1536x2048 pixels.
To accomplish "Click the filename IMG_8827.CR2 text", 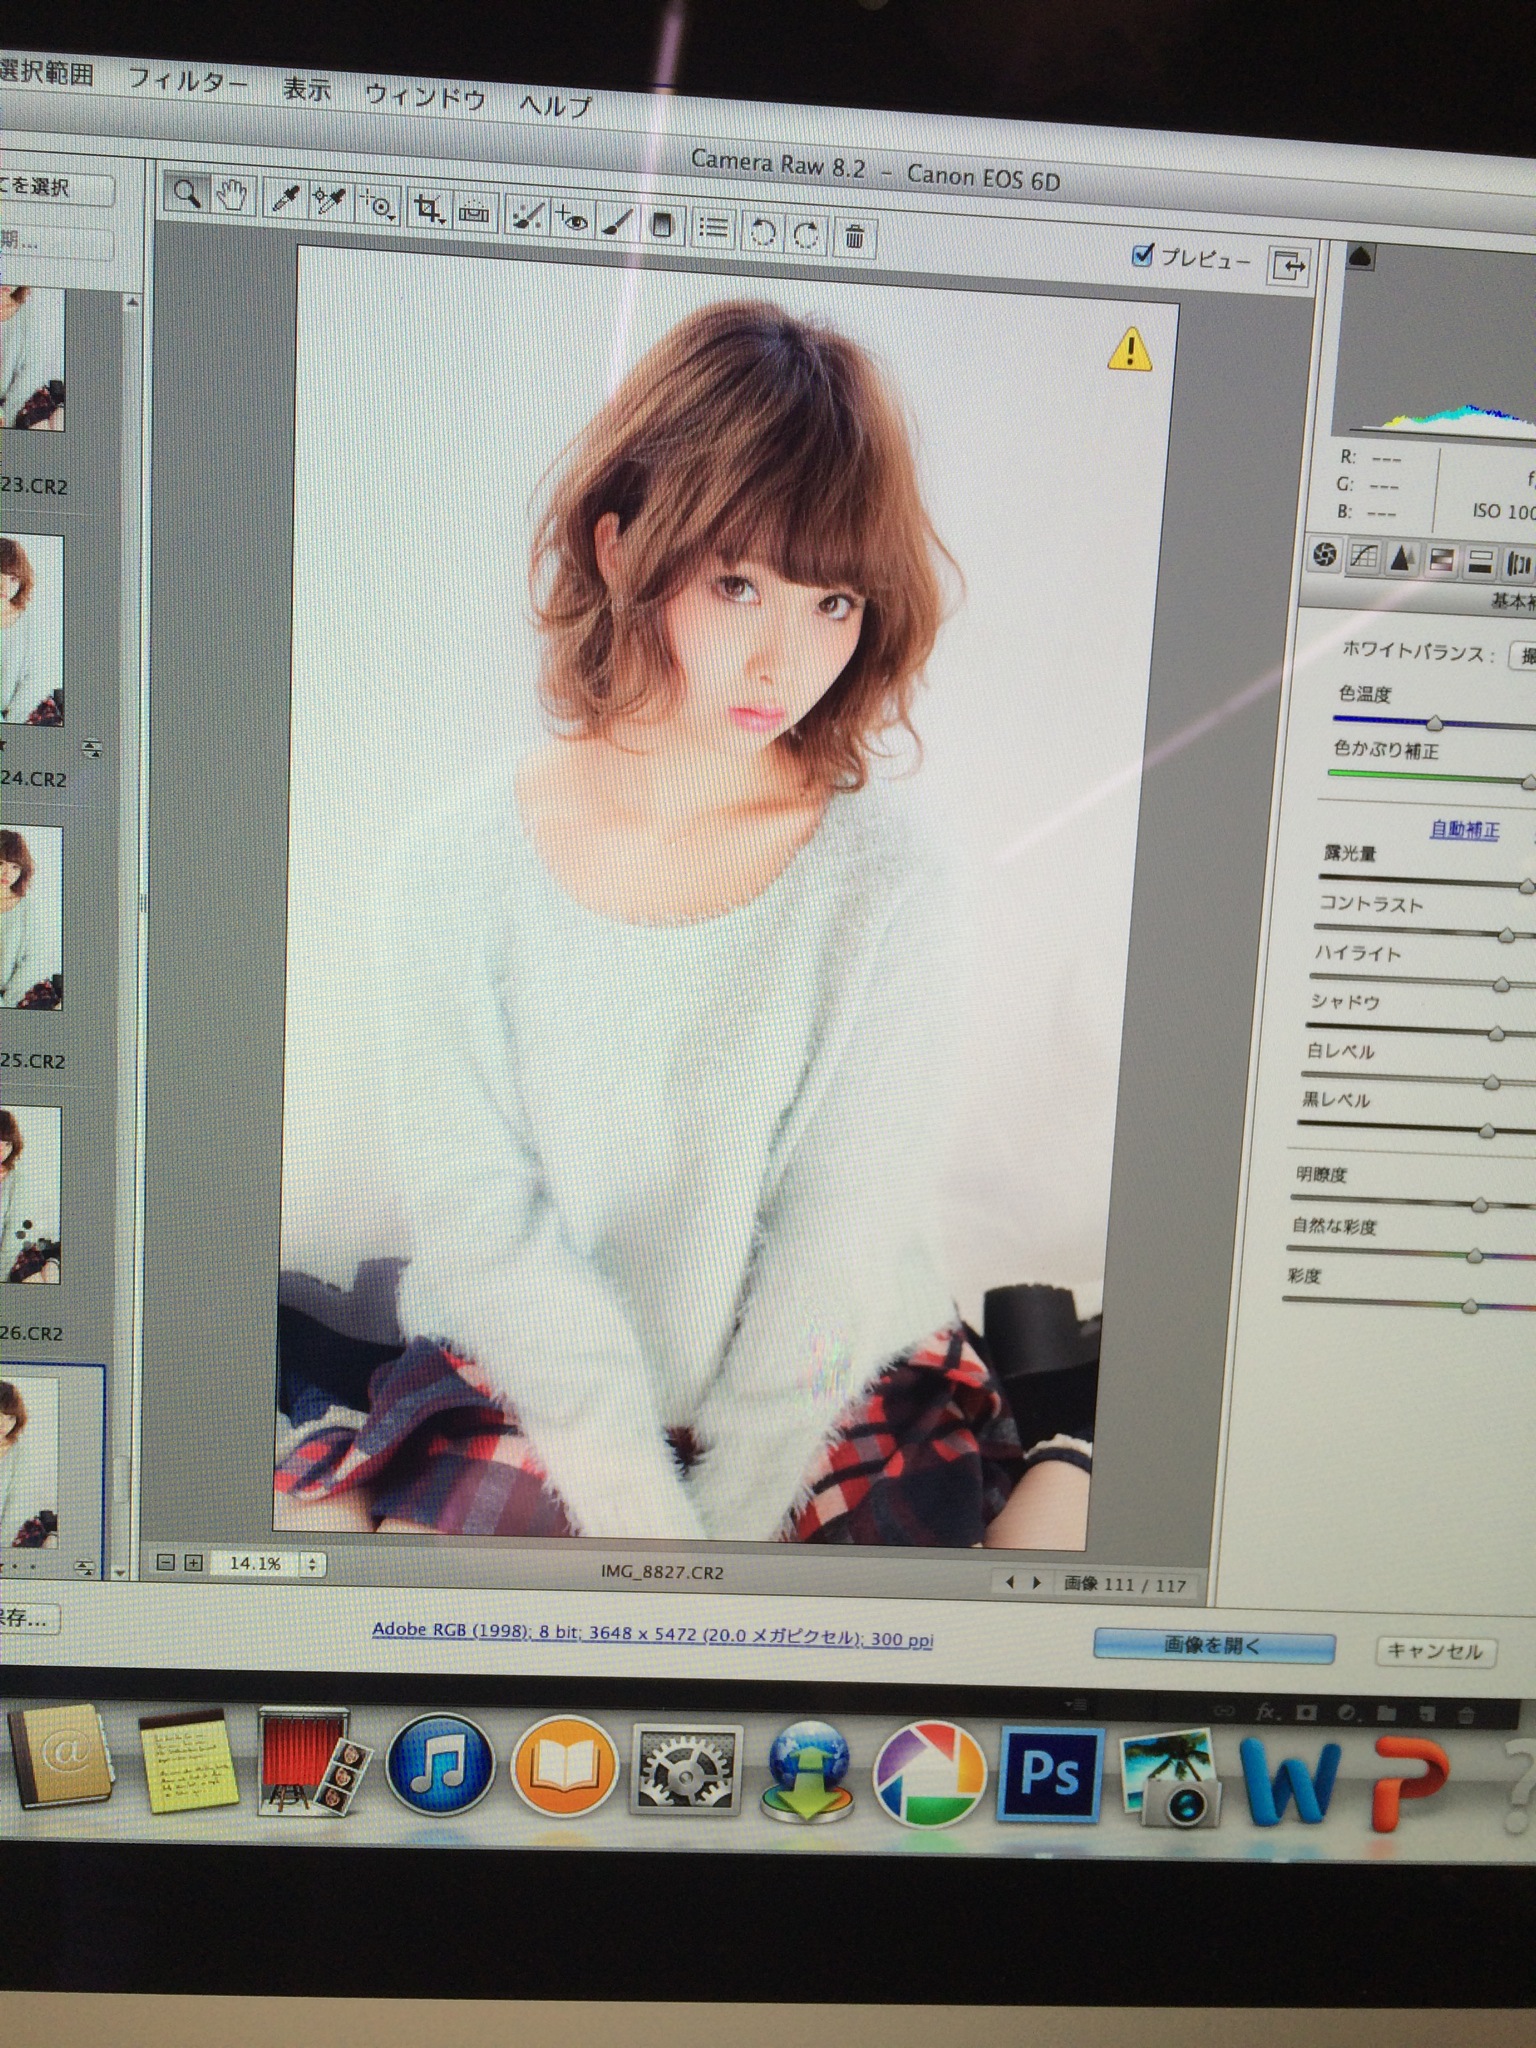I will click(662, 1571).
